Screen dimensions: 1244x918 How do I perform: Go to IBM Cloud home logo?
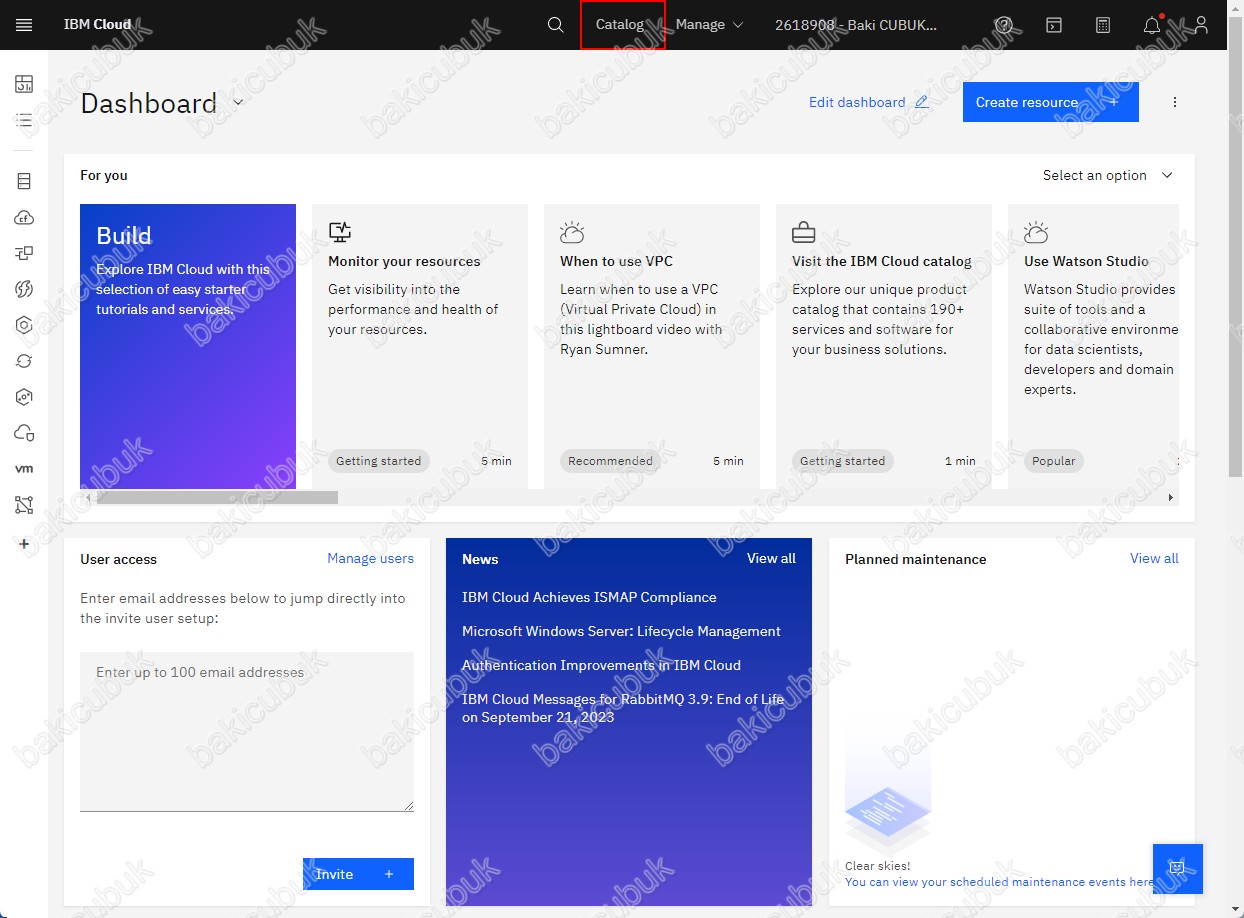(97, 25)
